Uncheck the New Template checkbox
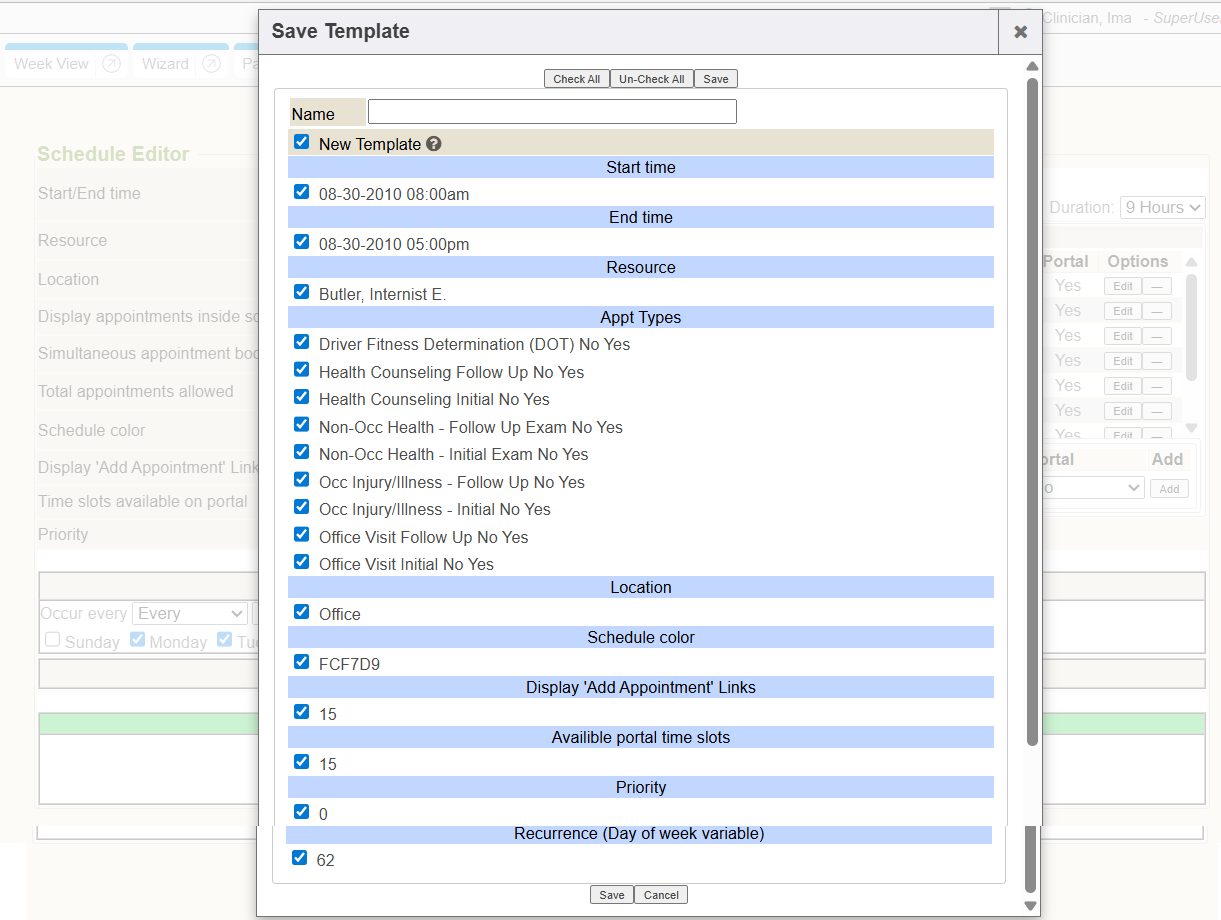 [x=301, y=143]
